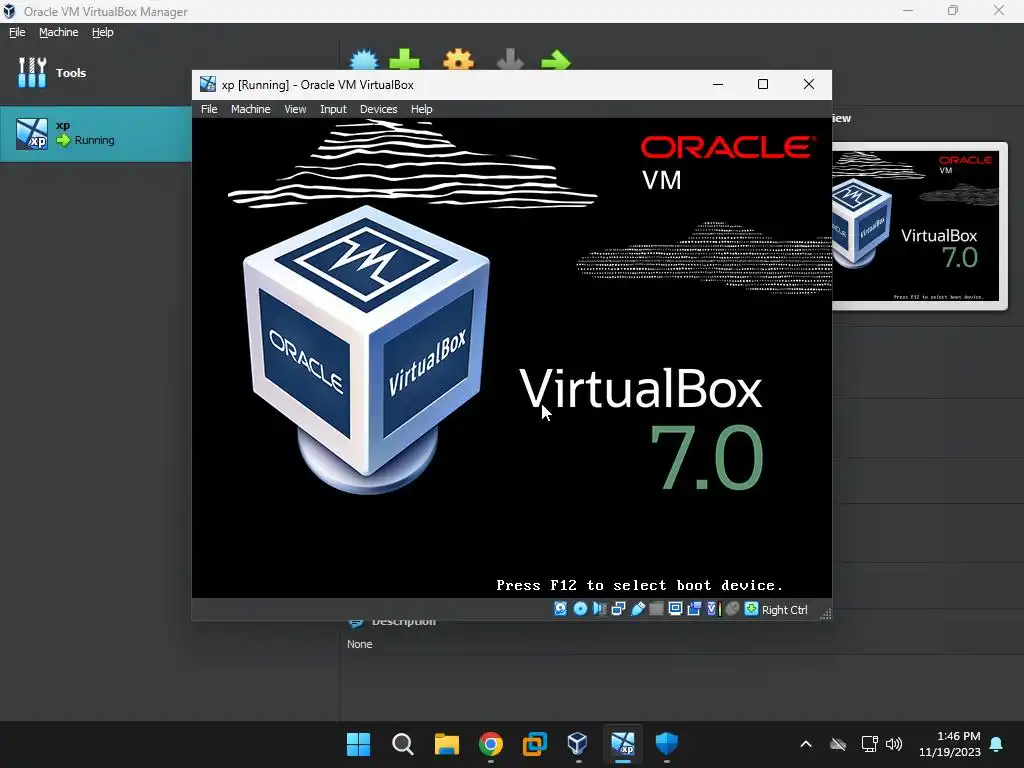Open Google Chrome from the taskbar
Image resolution: width=1024 pixels, height=768 pixels.
[490, 744]
